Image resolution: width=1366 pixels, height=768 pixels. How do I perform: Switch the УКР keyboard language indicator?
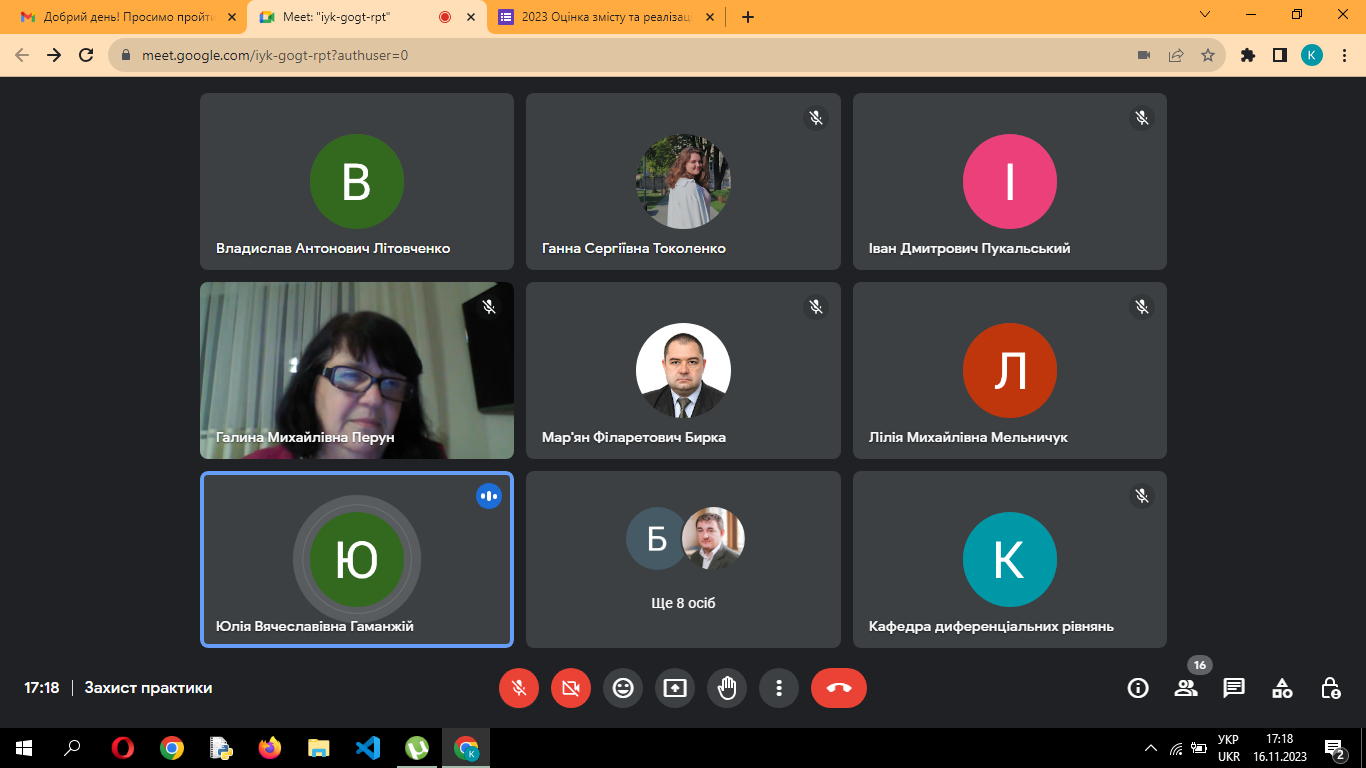[x=1229, y=748]
